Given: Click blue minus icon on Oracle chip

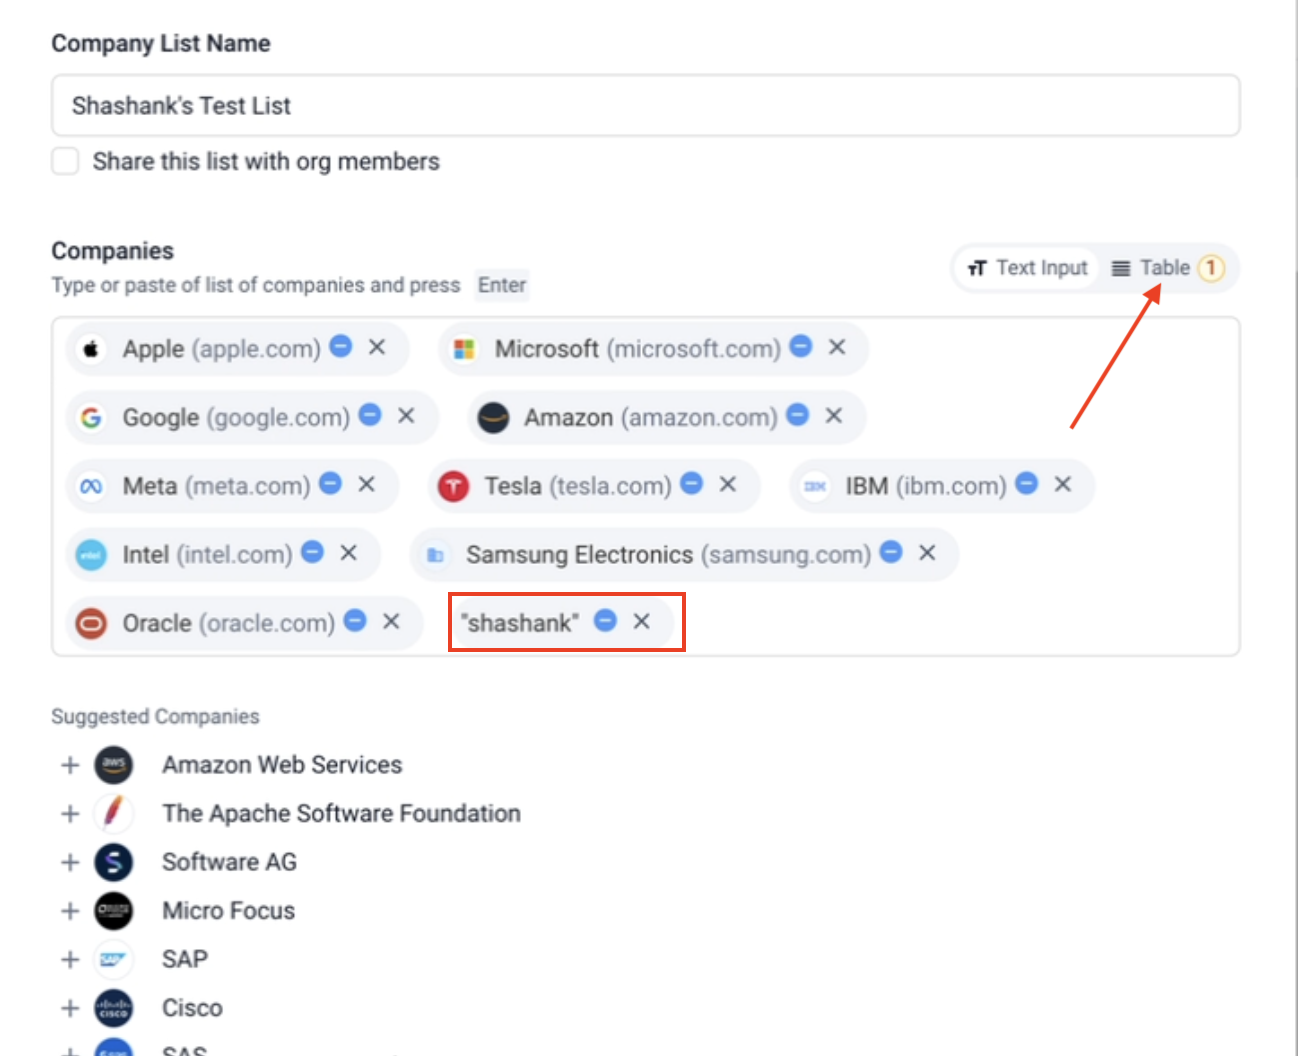Looking at the screenshot, I should (x=355, y=621).
